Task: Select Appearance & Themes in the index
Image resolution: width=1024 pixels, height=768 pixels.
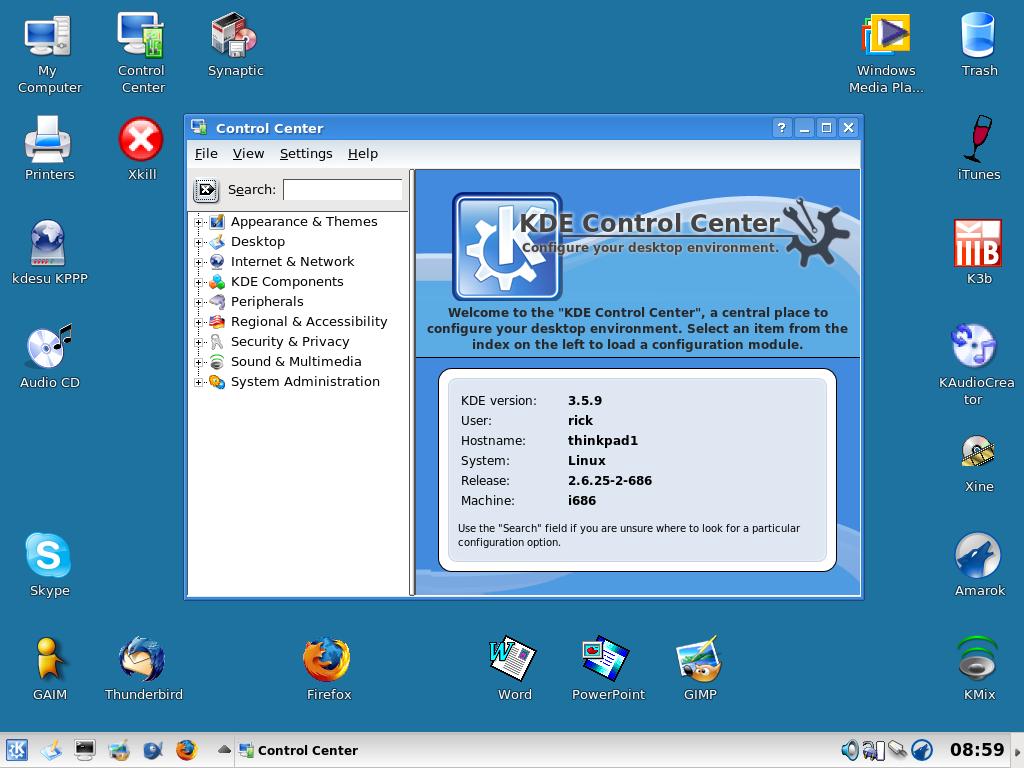Action: 304,221
